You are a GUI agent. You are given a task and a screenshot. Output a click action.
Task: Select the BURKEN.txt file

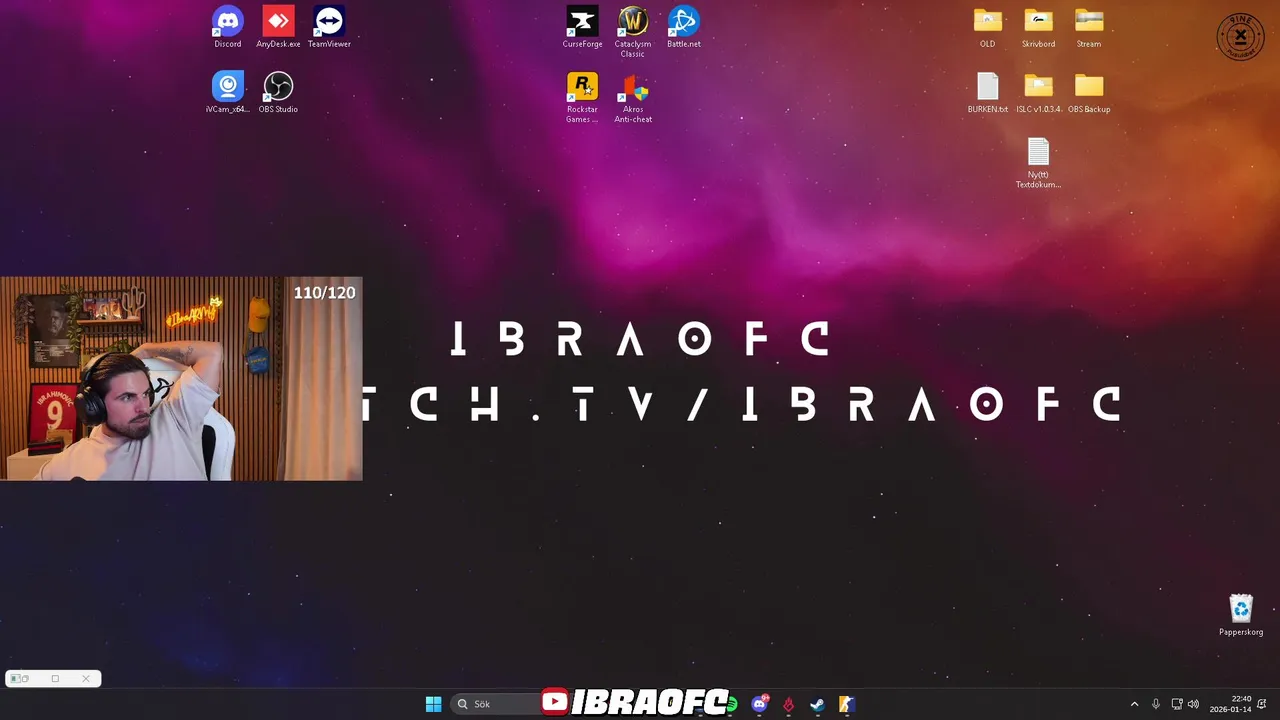pos(987,92)
